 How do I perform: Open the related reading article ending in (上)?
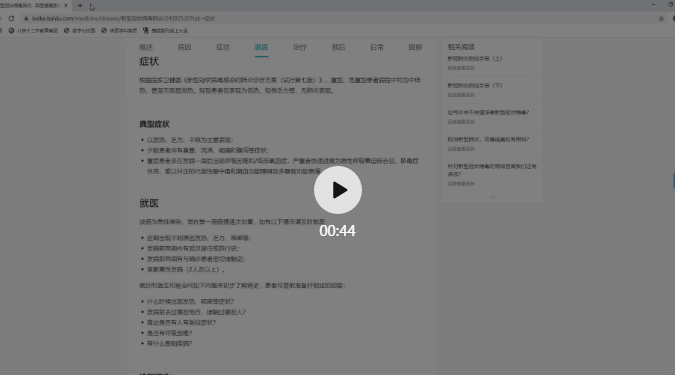[x=475, y=59]
